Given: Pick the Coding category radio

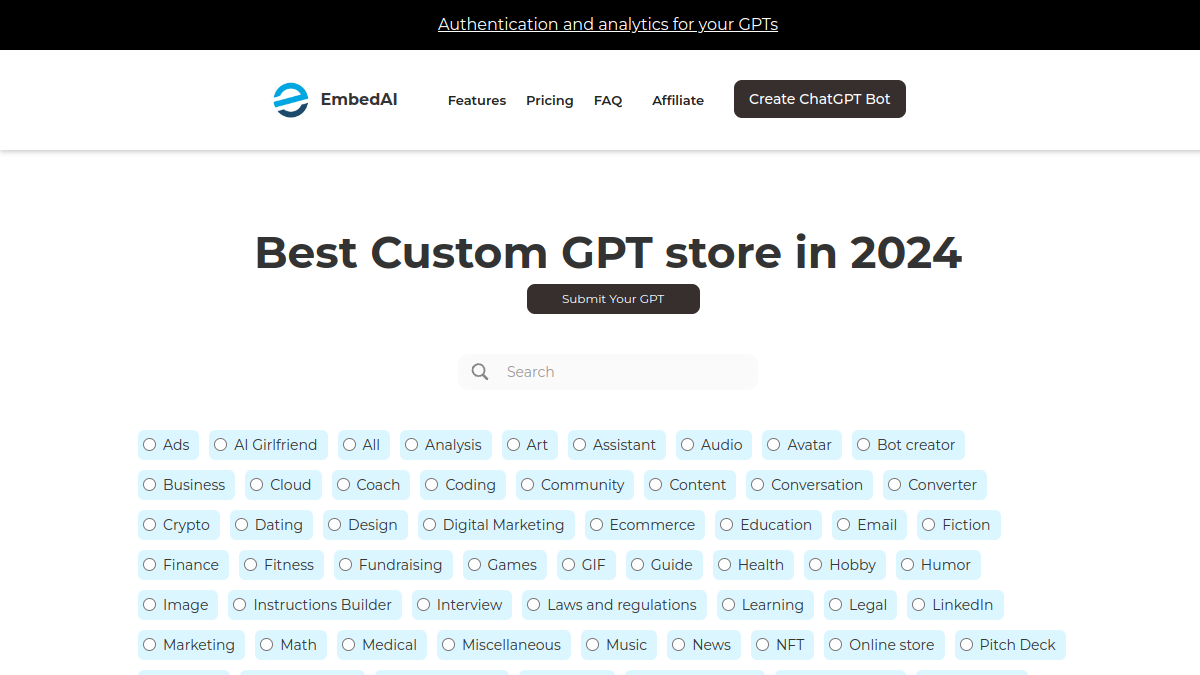Looking at the screenshot, I should (x=432, y=485).
